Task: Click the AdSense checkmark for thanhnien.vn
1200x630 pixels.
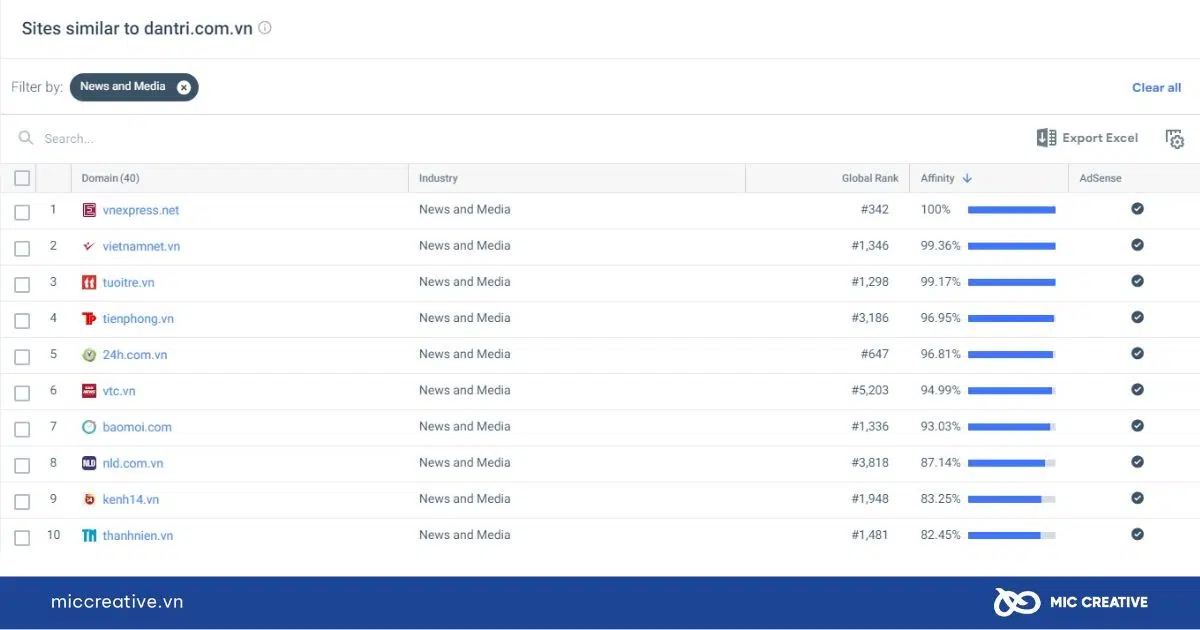Action: [1137, 534]
